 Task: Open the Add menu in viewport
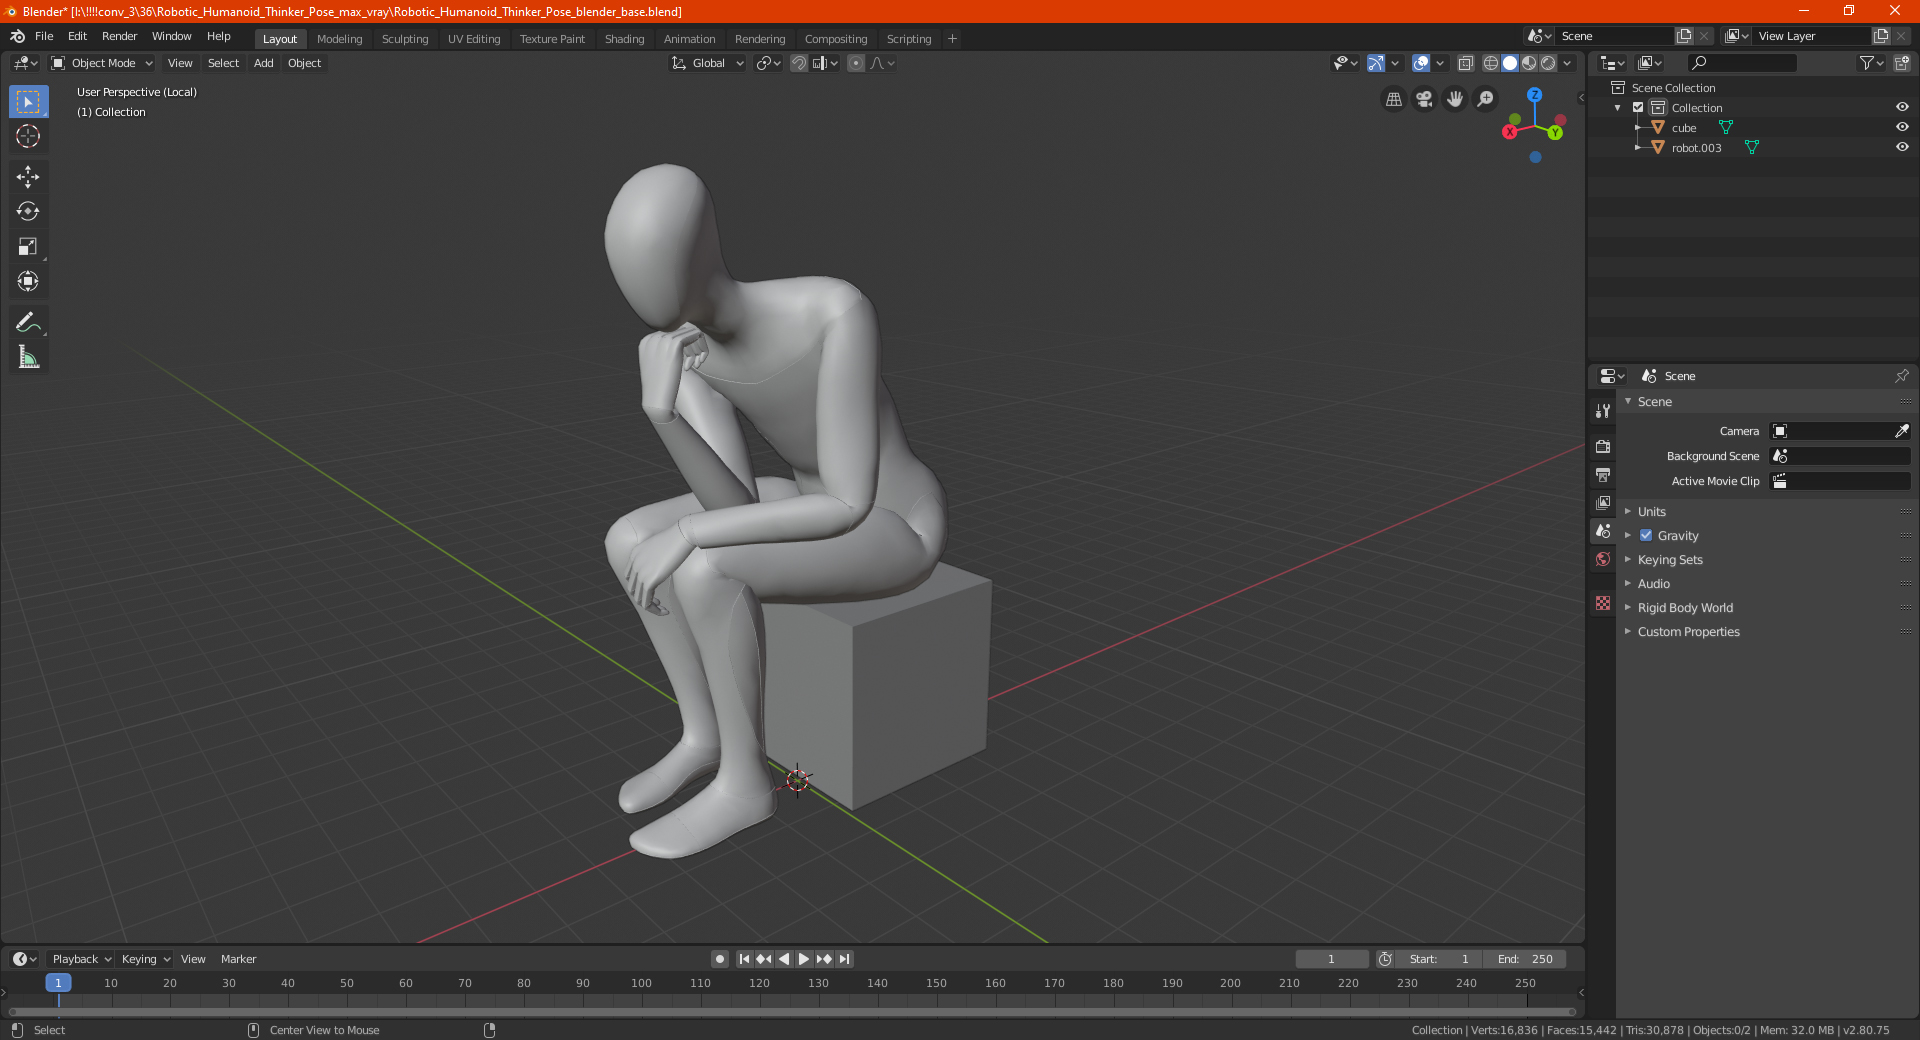coord(263,63)
